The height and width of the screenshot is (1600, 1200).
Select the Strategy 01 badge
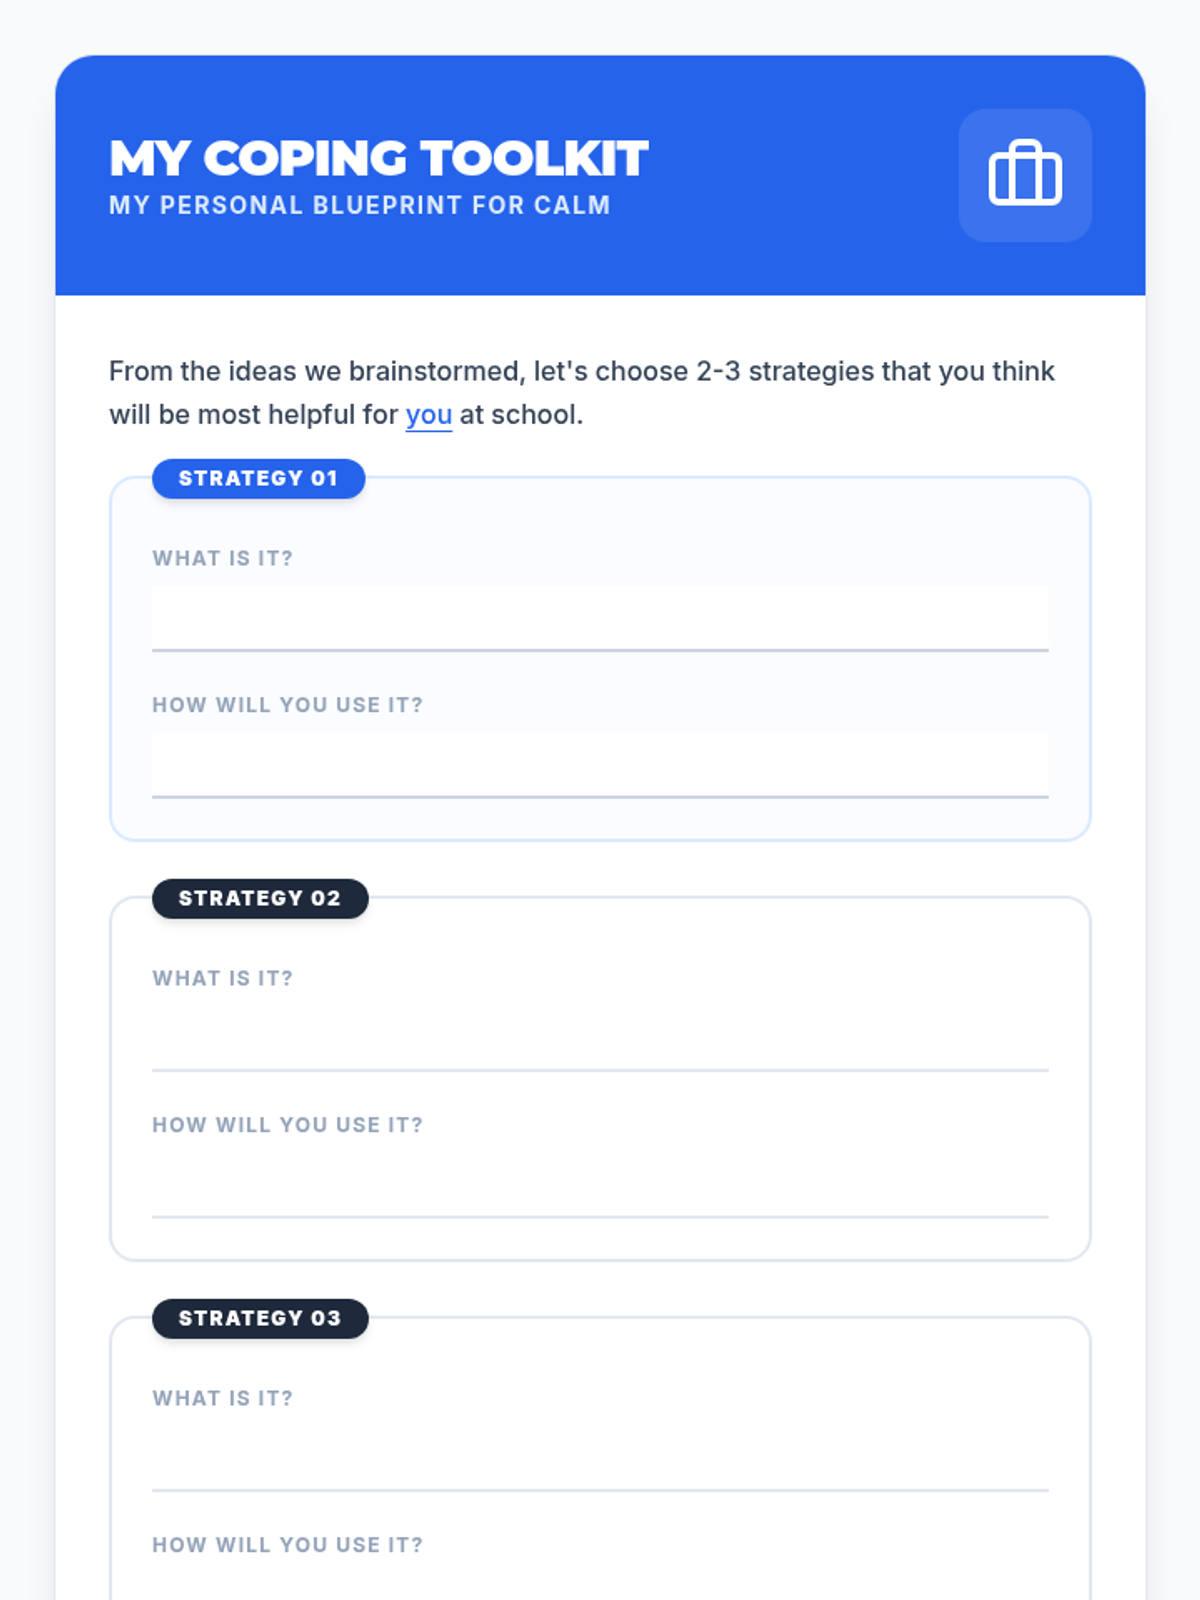click(258, 479)
